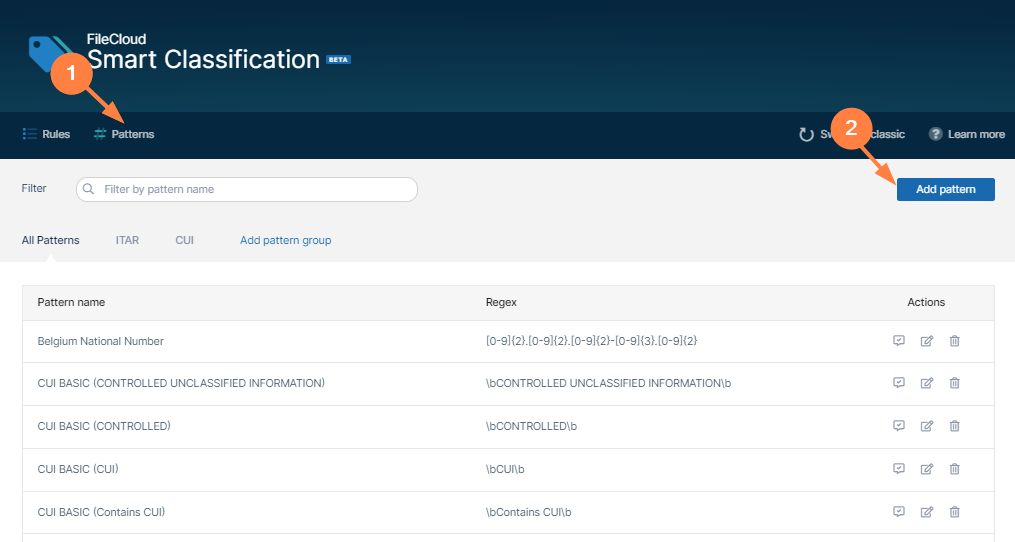Click the \bCUI\b regex value
1015x542 pixels.
pos(505,469)
